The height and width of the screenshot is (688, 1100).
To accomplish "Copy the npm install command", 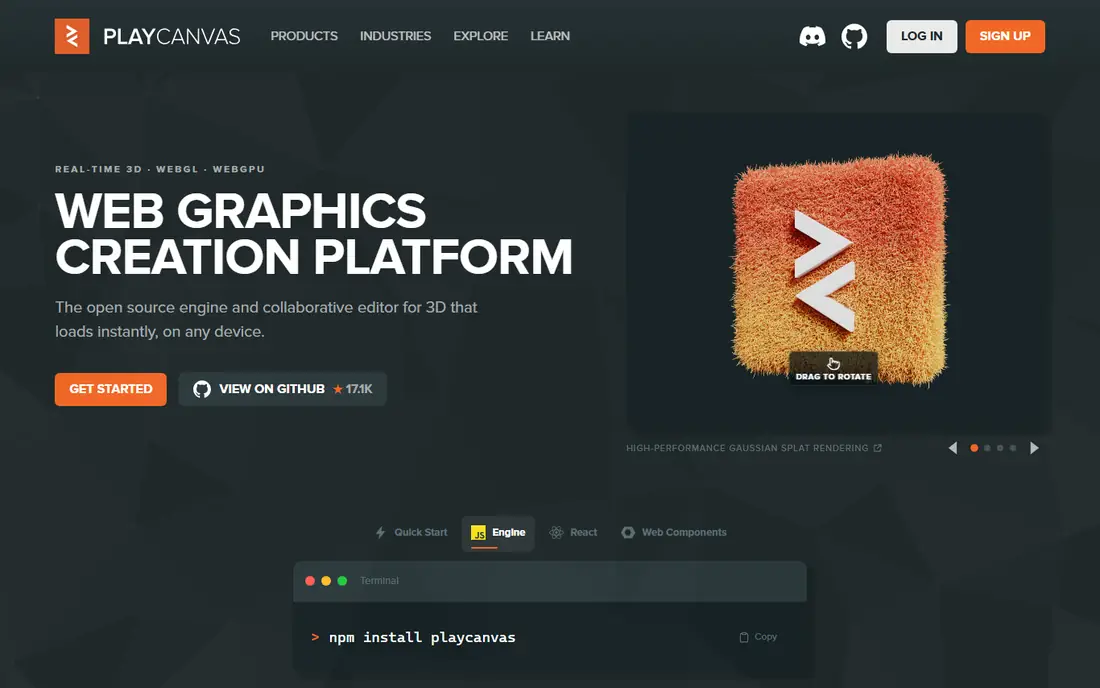I will (758, 637).
